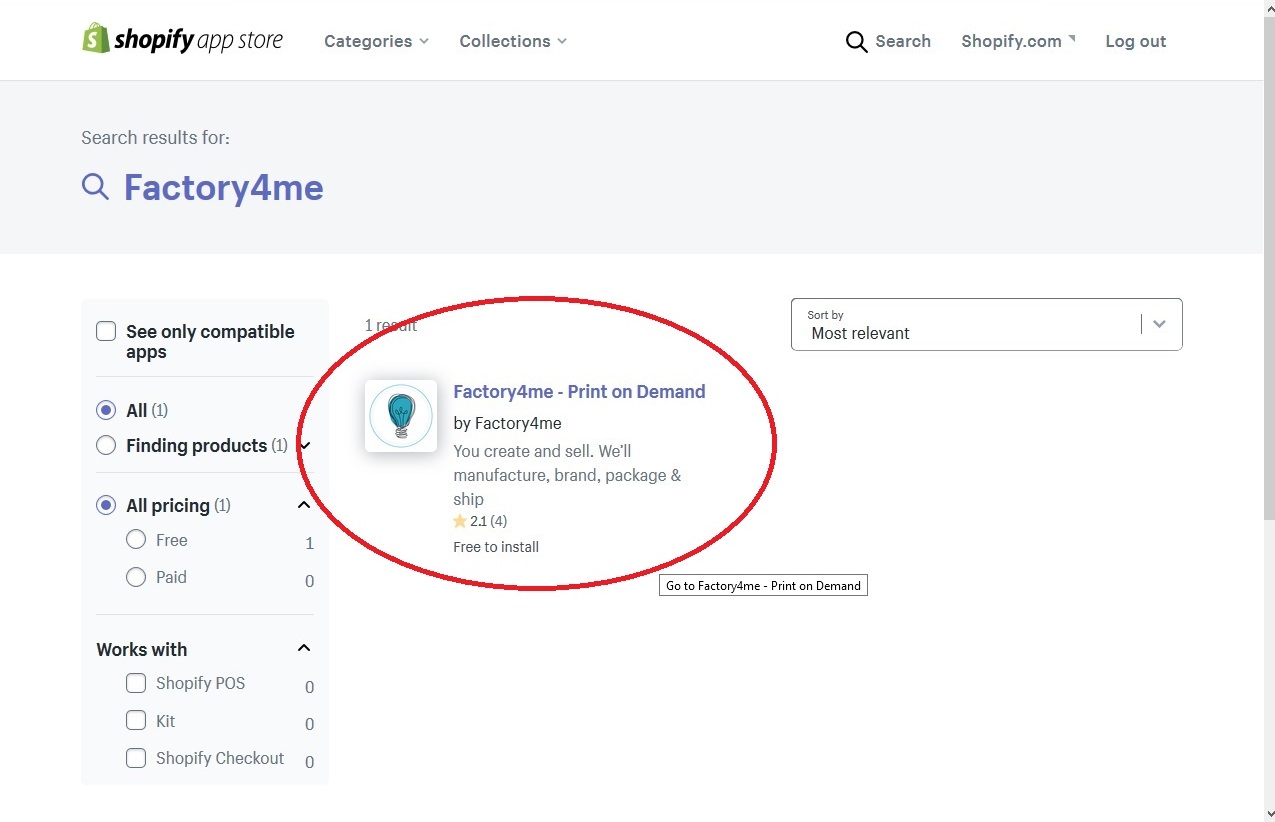Viewport: 1275px width, 822px height.
Task: Select the All pricing radio button
Action: (x=106, y=505)
